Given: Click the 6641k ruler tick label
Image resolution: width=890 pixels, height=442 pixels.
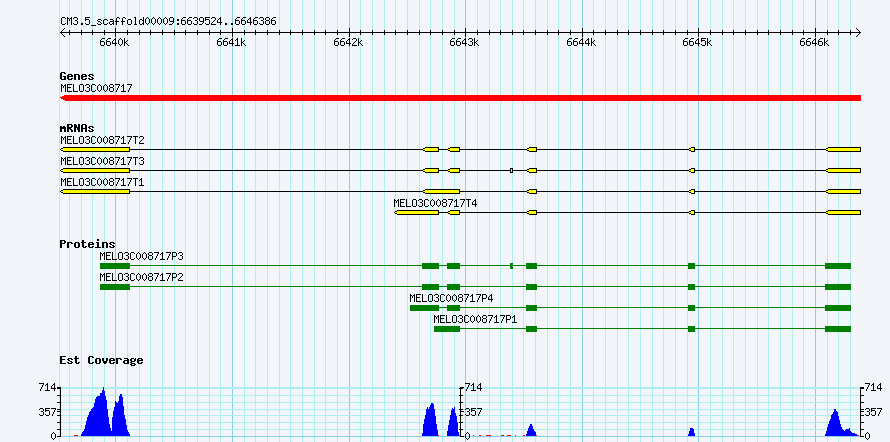Looking at the screenshot, I should pyautogui.click(x=232, y=43).
